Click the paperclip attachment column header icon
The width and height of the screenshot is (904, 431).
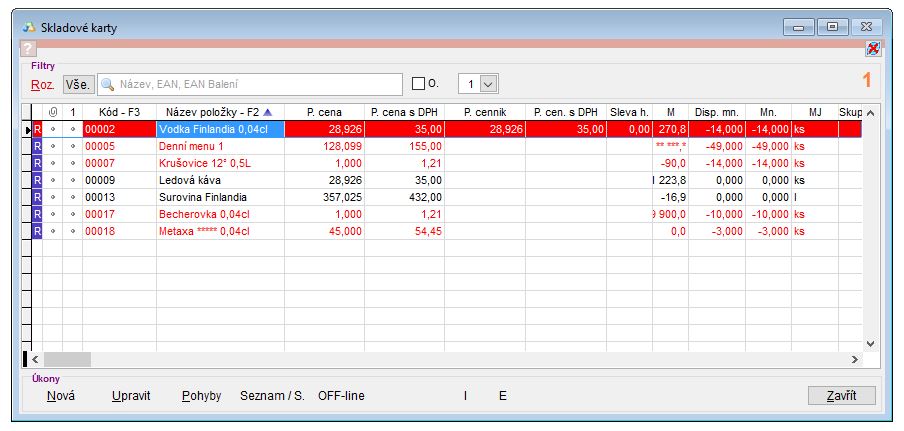(x=53, y=112)
